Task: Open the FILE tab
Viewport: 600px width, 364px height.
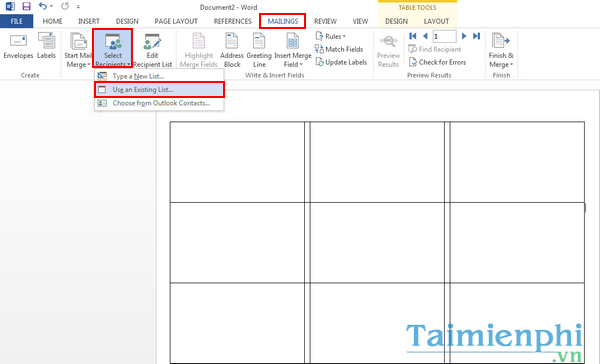Action: (x=16, y=21)
